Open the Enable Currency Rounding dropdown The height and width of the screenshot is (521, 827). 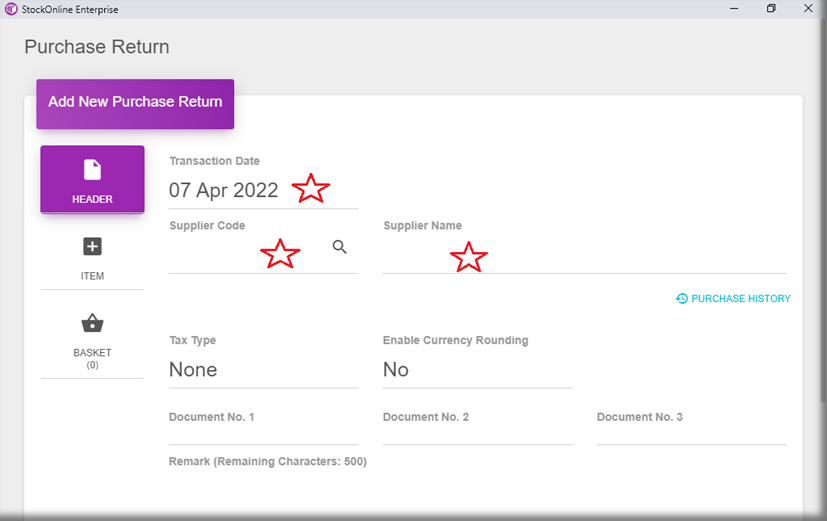click(x=477, y=370)
